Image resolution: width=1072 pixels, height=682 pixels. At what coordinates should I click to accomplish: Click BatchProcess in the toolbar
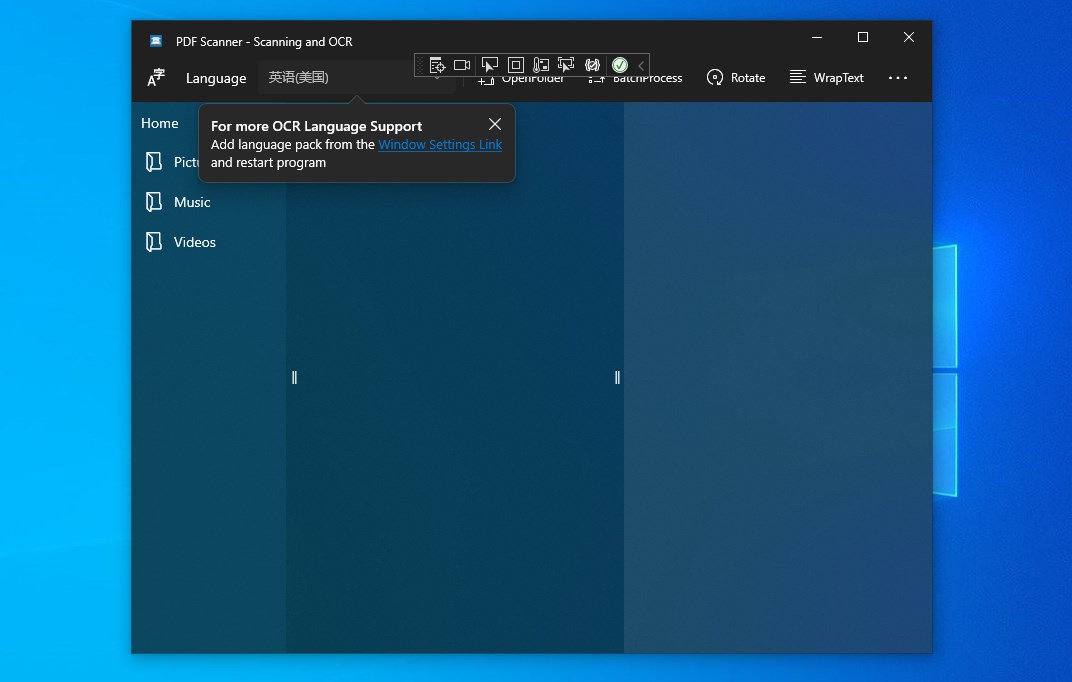tap(634, 78)
